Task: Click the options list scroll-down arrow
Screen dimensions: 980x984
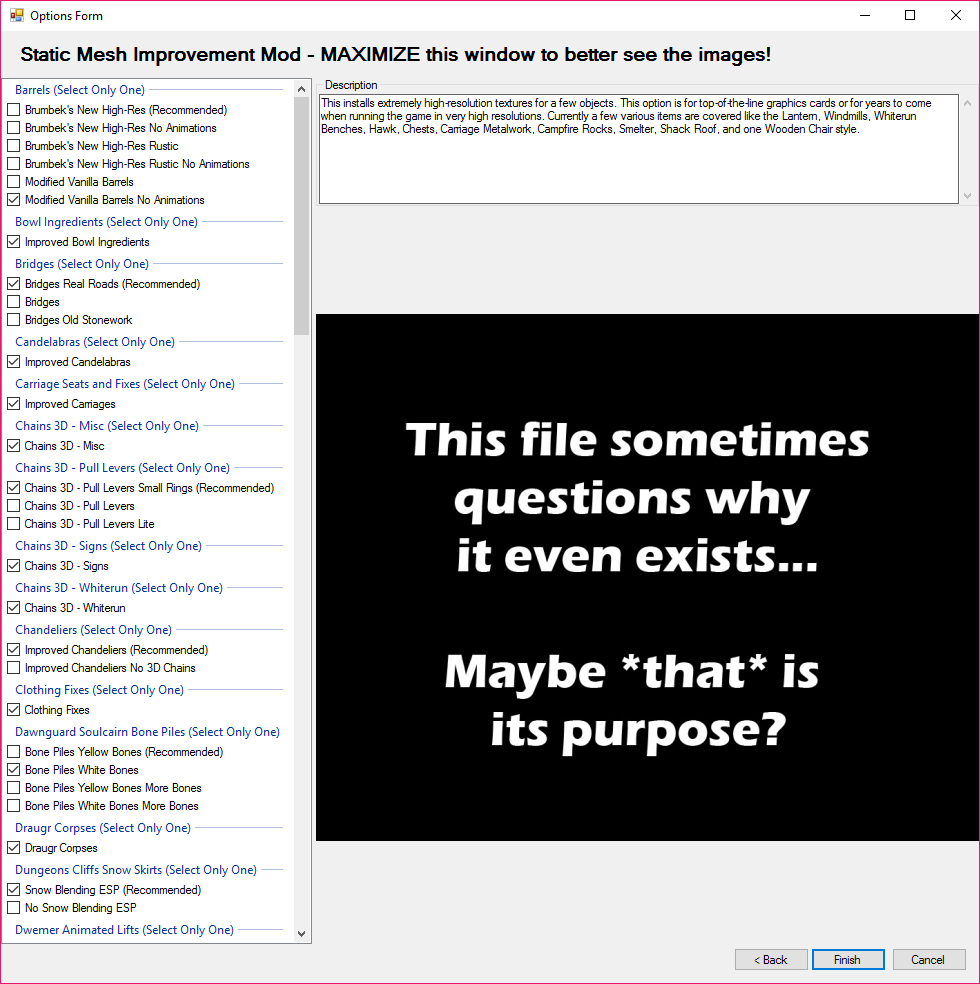Action: point(302,934)
